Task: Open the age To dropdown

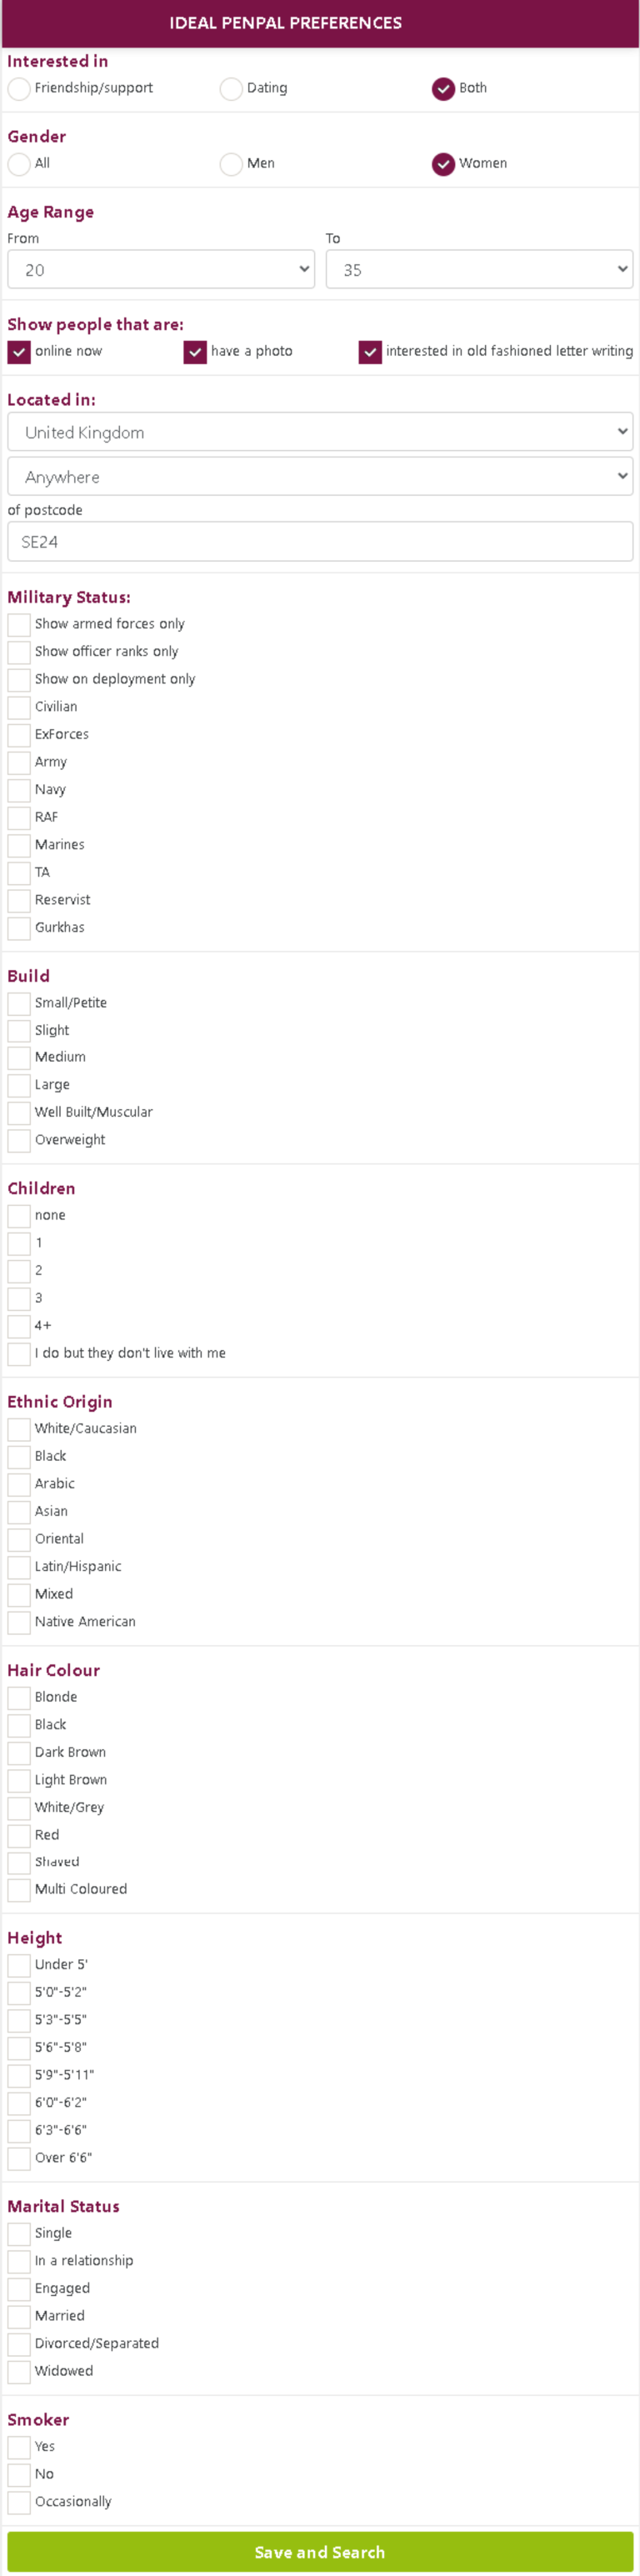Action: pyautogui.click(x=479, y=270)
